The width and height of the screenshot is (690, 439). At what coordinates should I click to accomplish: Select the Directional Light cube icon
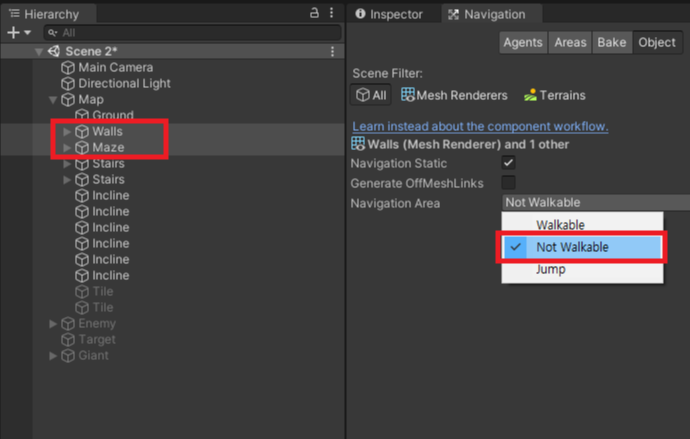coord(68,83)
